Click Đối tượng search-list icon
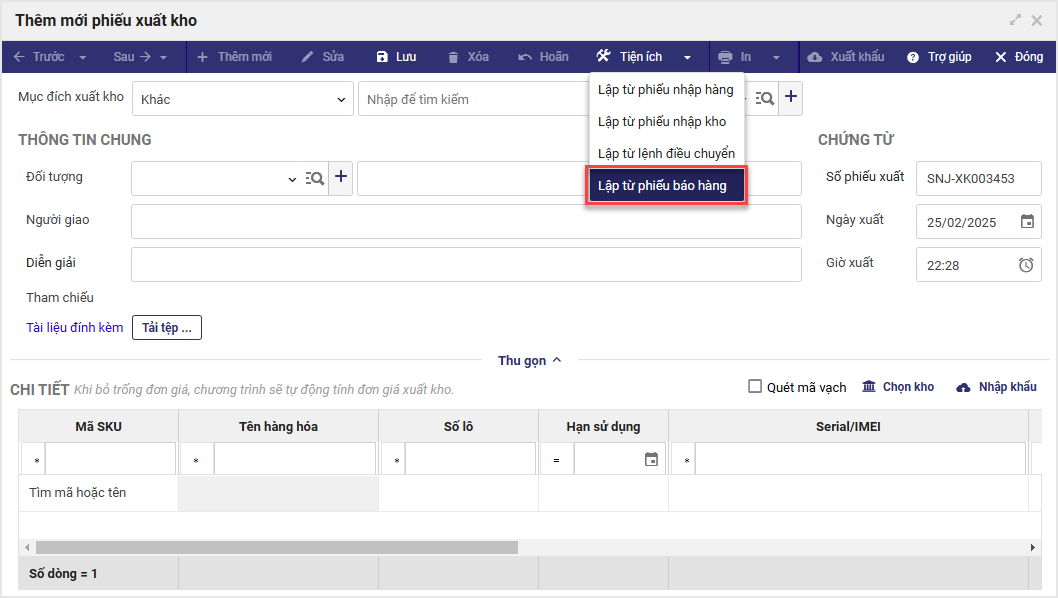Image resolution: width=1058 pixels, height=598 pixels. point(314,178)
